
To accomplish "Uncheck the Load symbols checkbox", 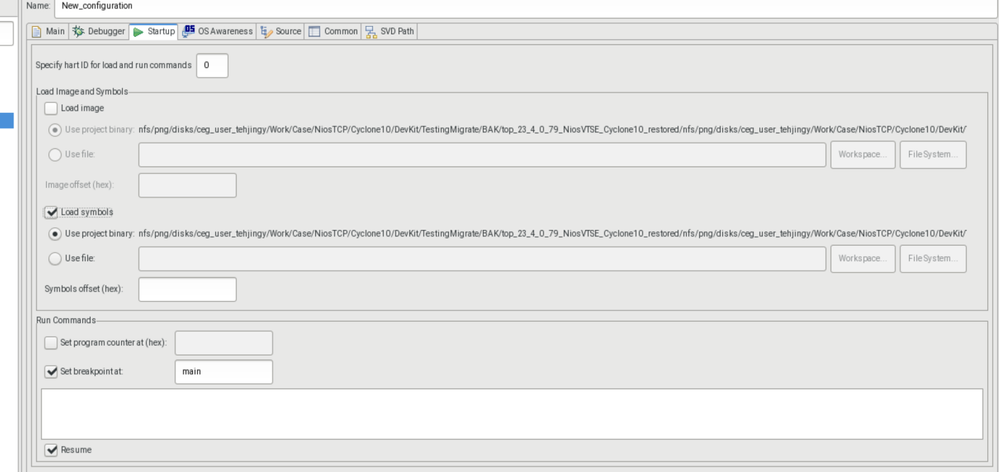I will 51,211.
